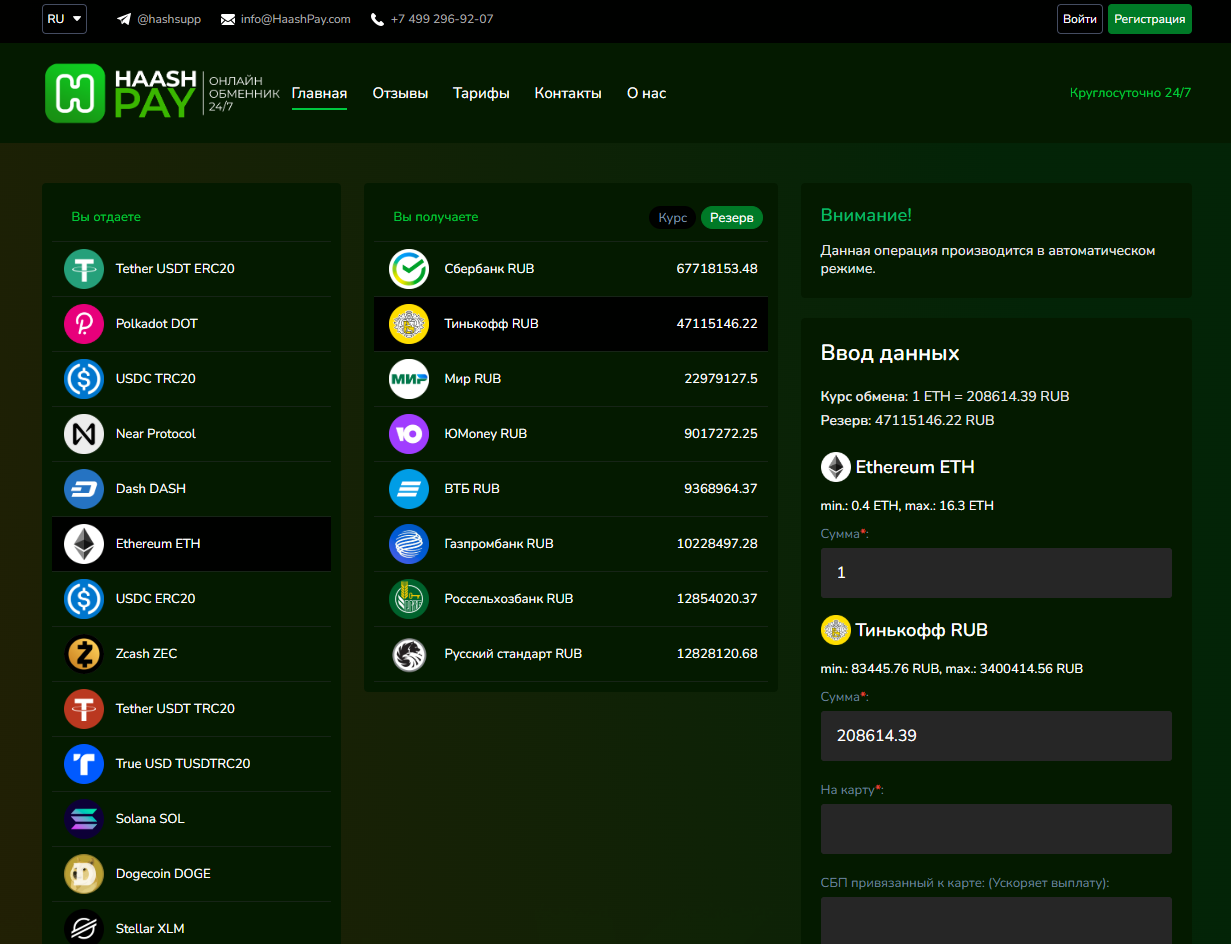Select the Stellar XLM icon

(x=84, y=927)
